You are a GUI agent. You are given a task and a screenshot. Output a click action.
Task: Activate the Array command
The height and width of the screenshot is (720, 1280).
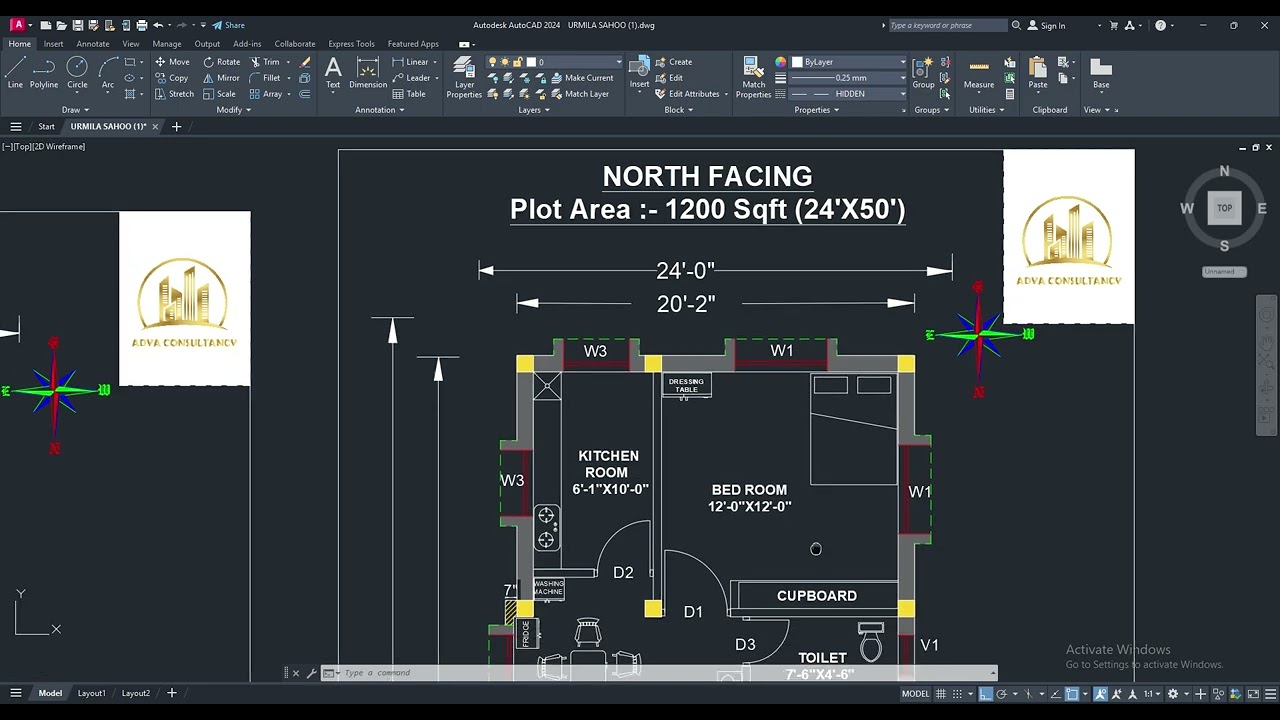(266, 94)
